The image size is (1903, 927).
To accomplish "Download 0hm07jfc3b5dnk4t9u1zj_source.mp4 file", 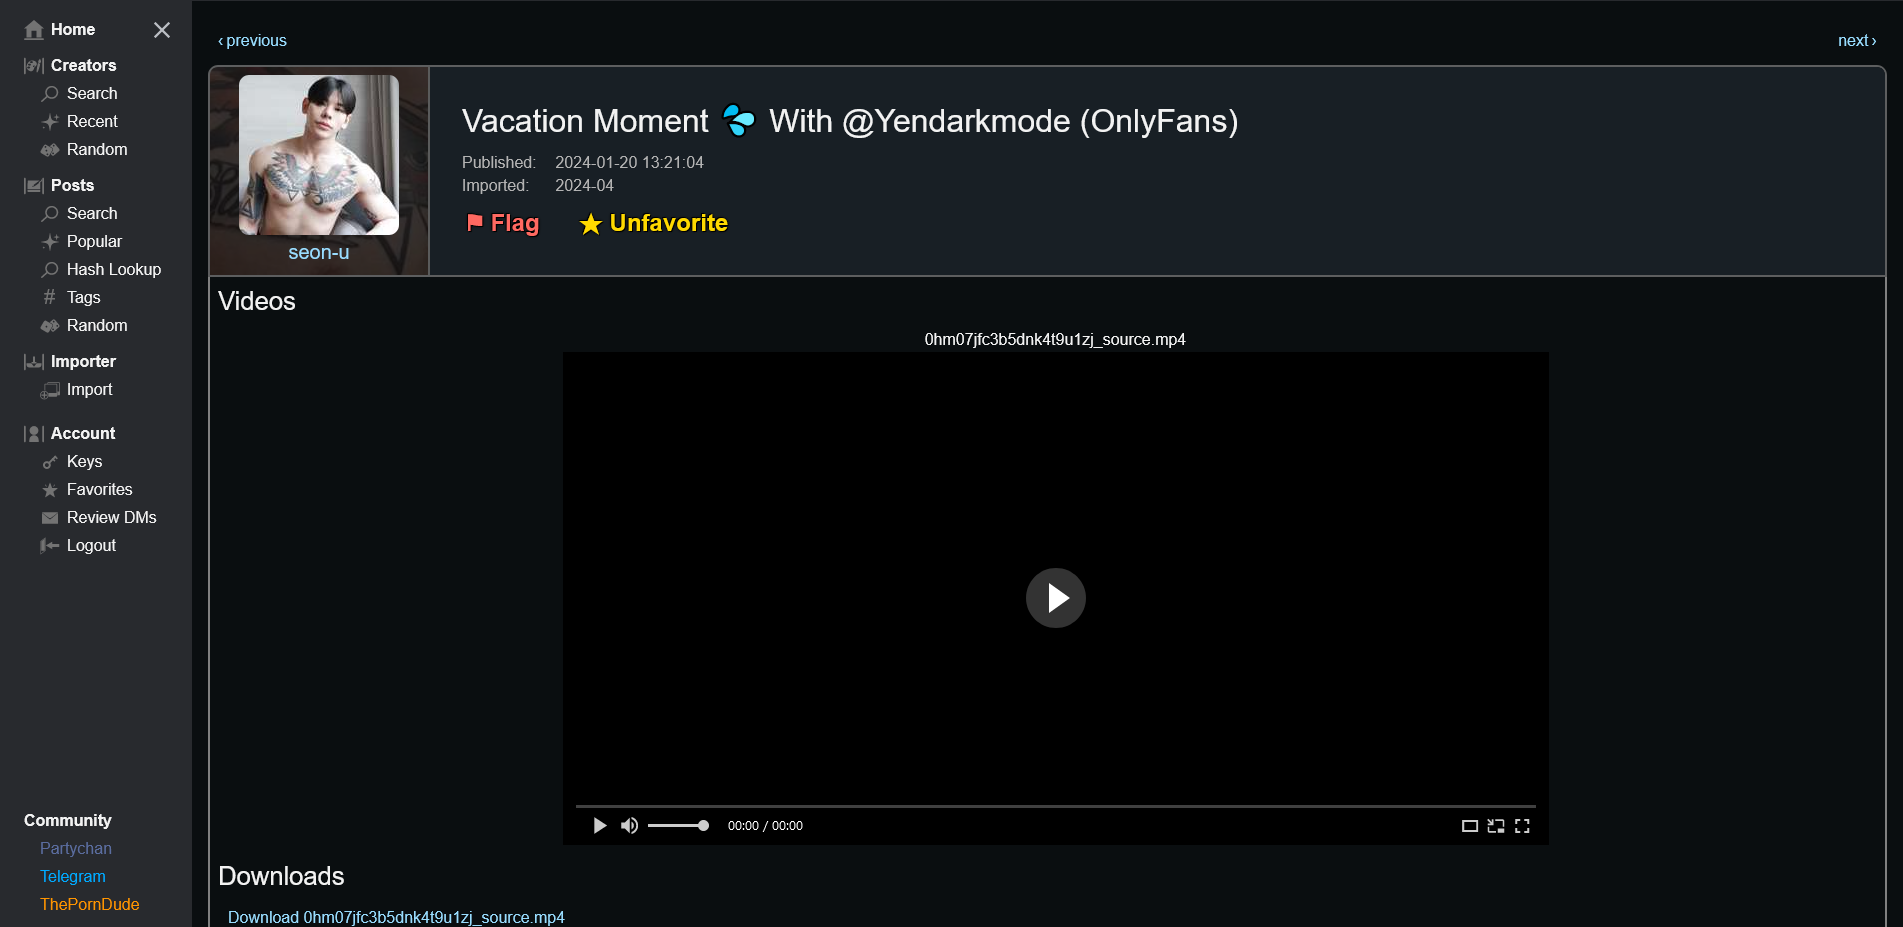I will (x=396, y=917).
